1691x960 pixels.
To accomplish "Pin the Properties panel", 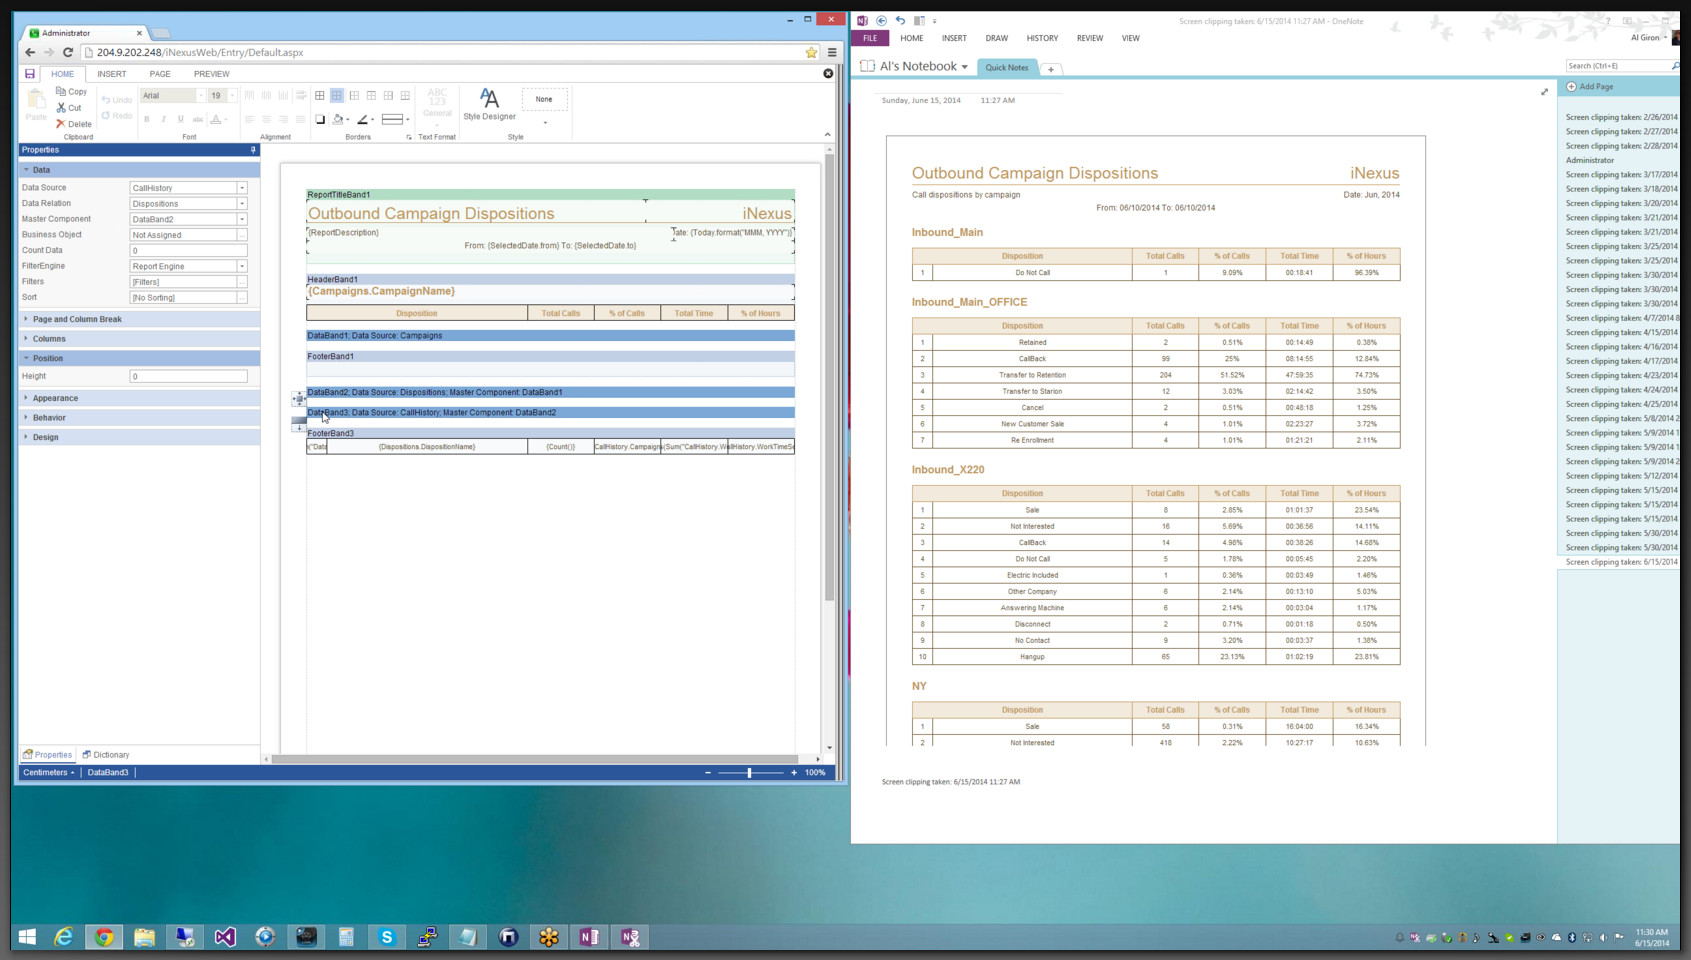I will (253, 150).
